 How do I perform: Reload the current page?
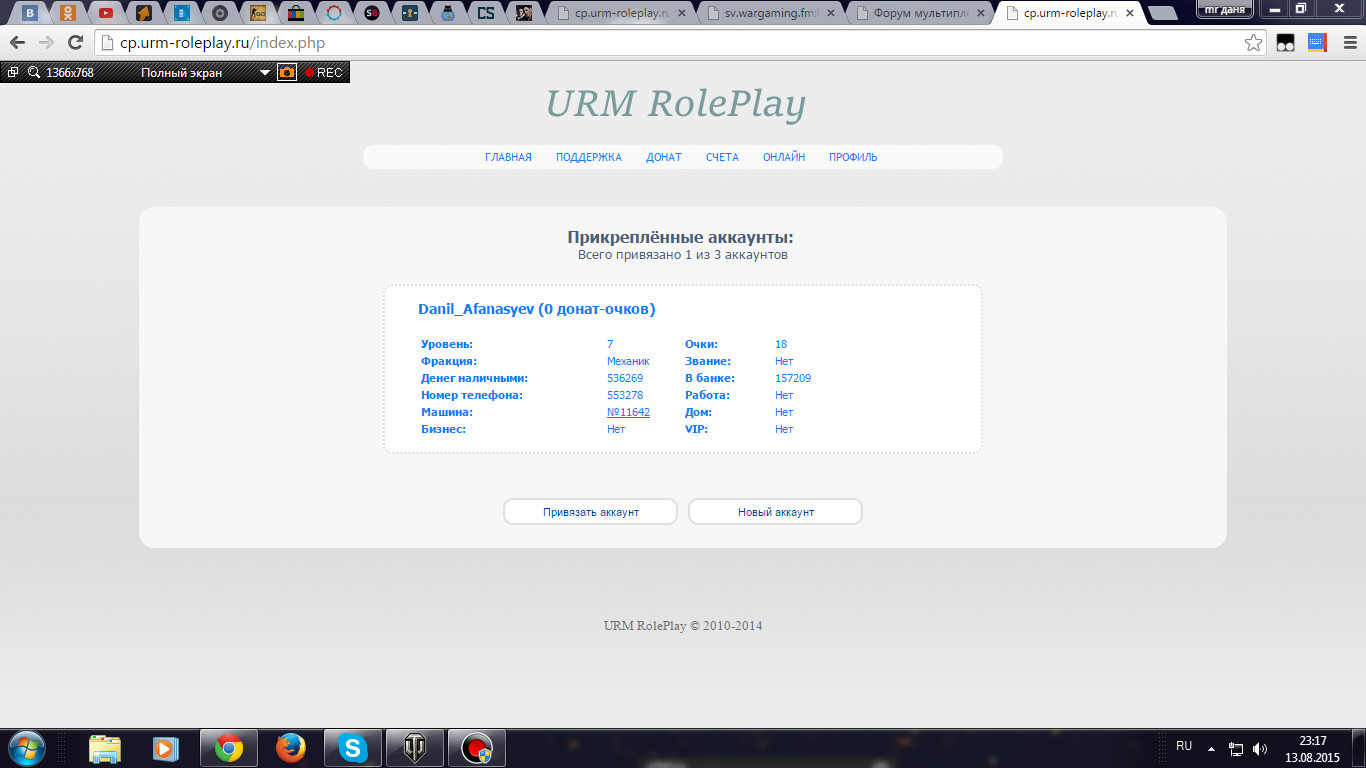75,43
